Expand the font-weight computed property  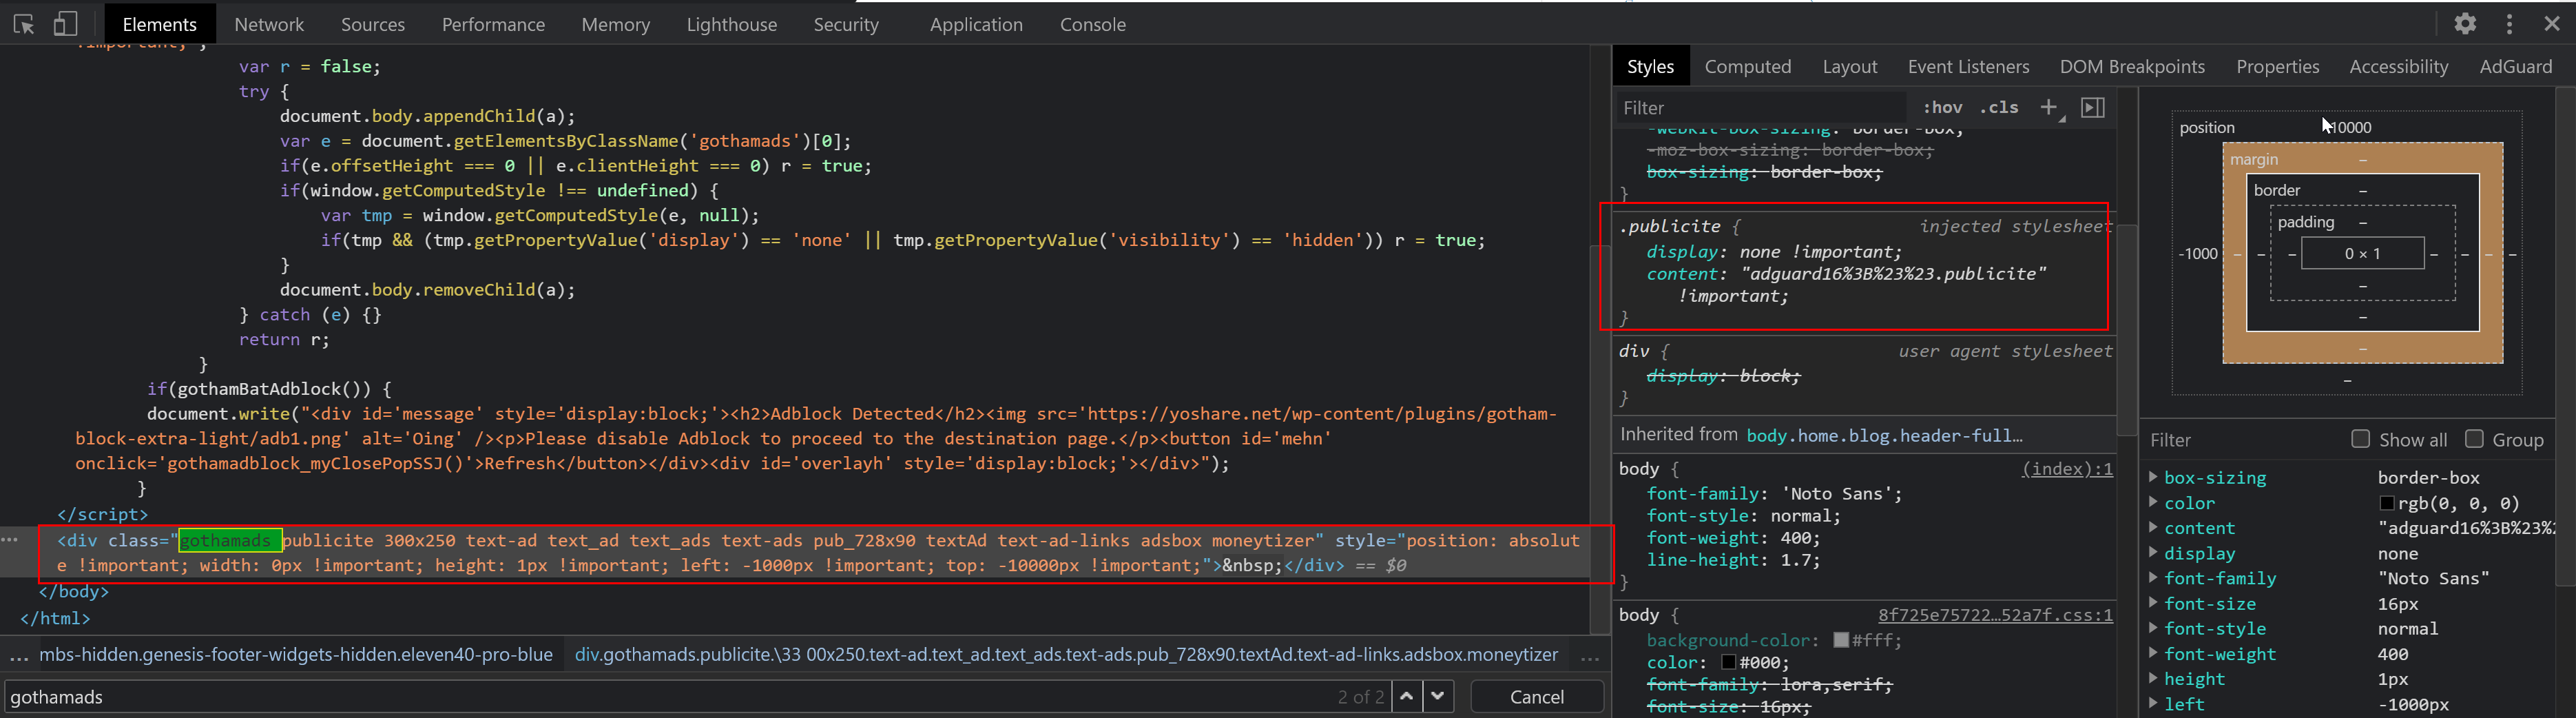pyautogui.click(x=2153, y=653)
